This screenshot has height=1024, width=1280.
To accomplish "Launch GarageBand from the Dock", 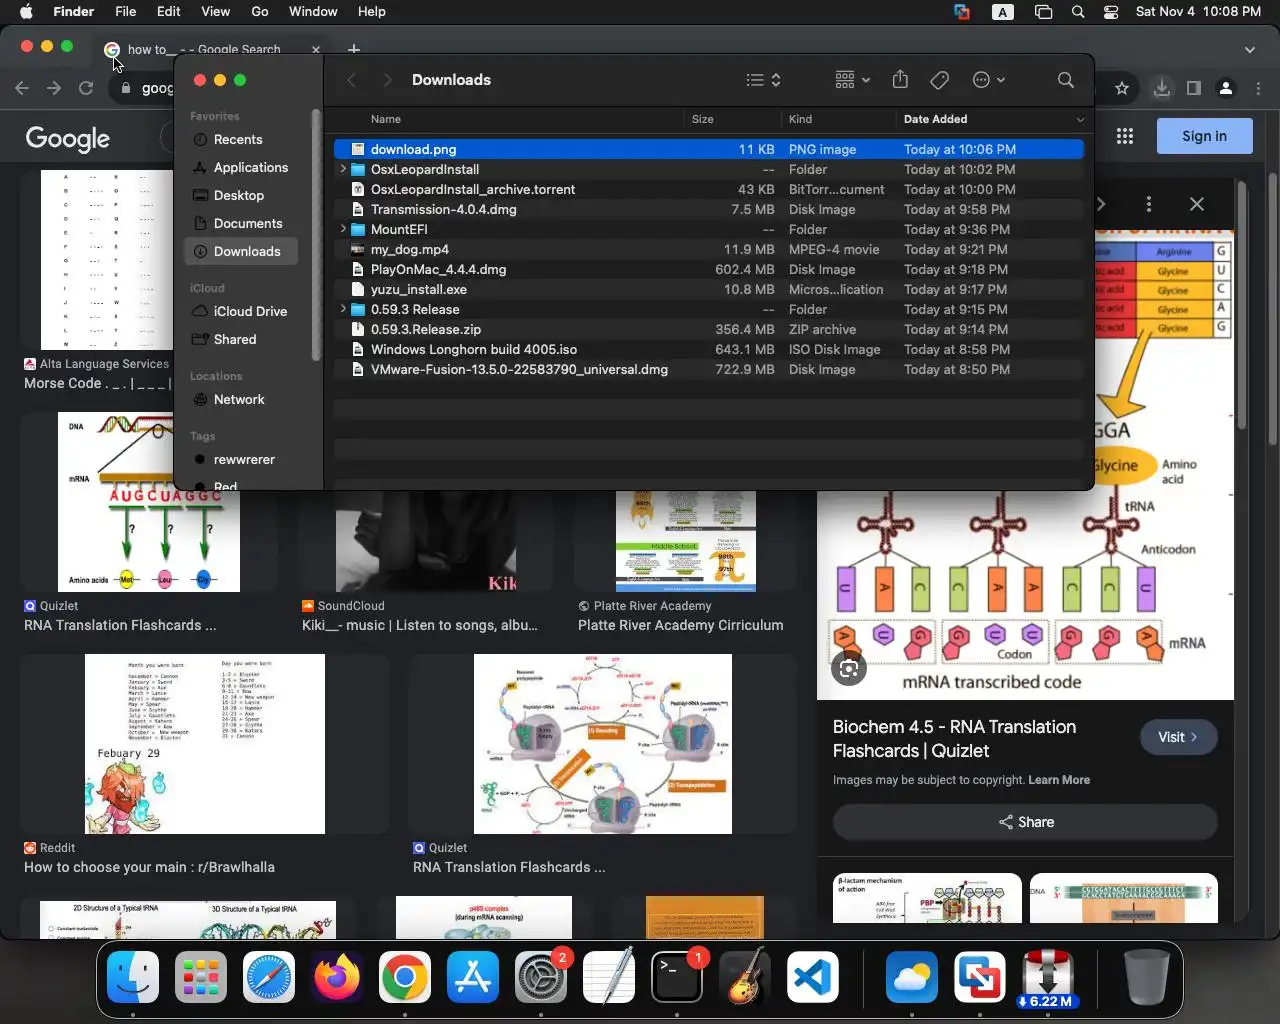I will (x=745, y=977).
